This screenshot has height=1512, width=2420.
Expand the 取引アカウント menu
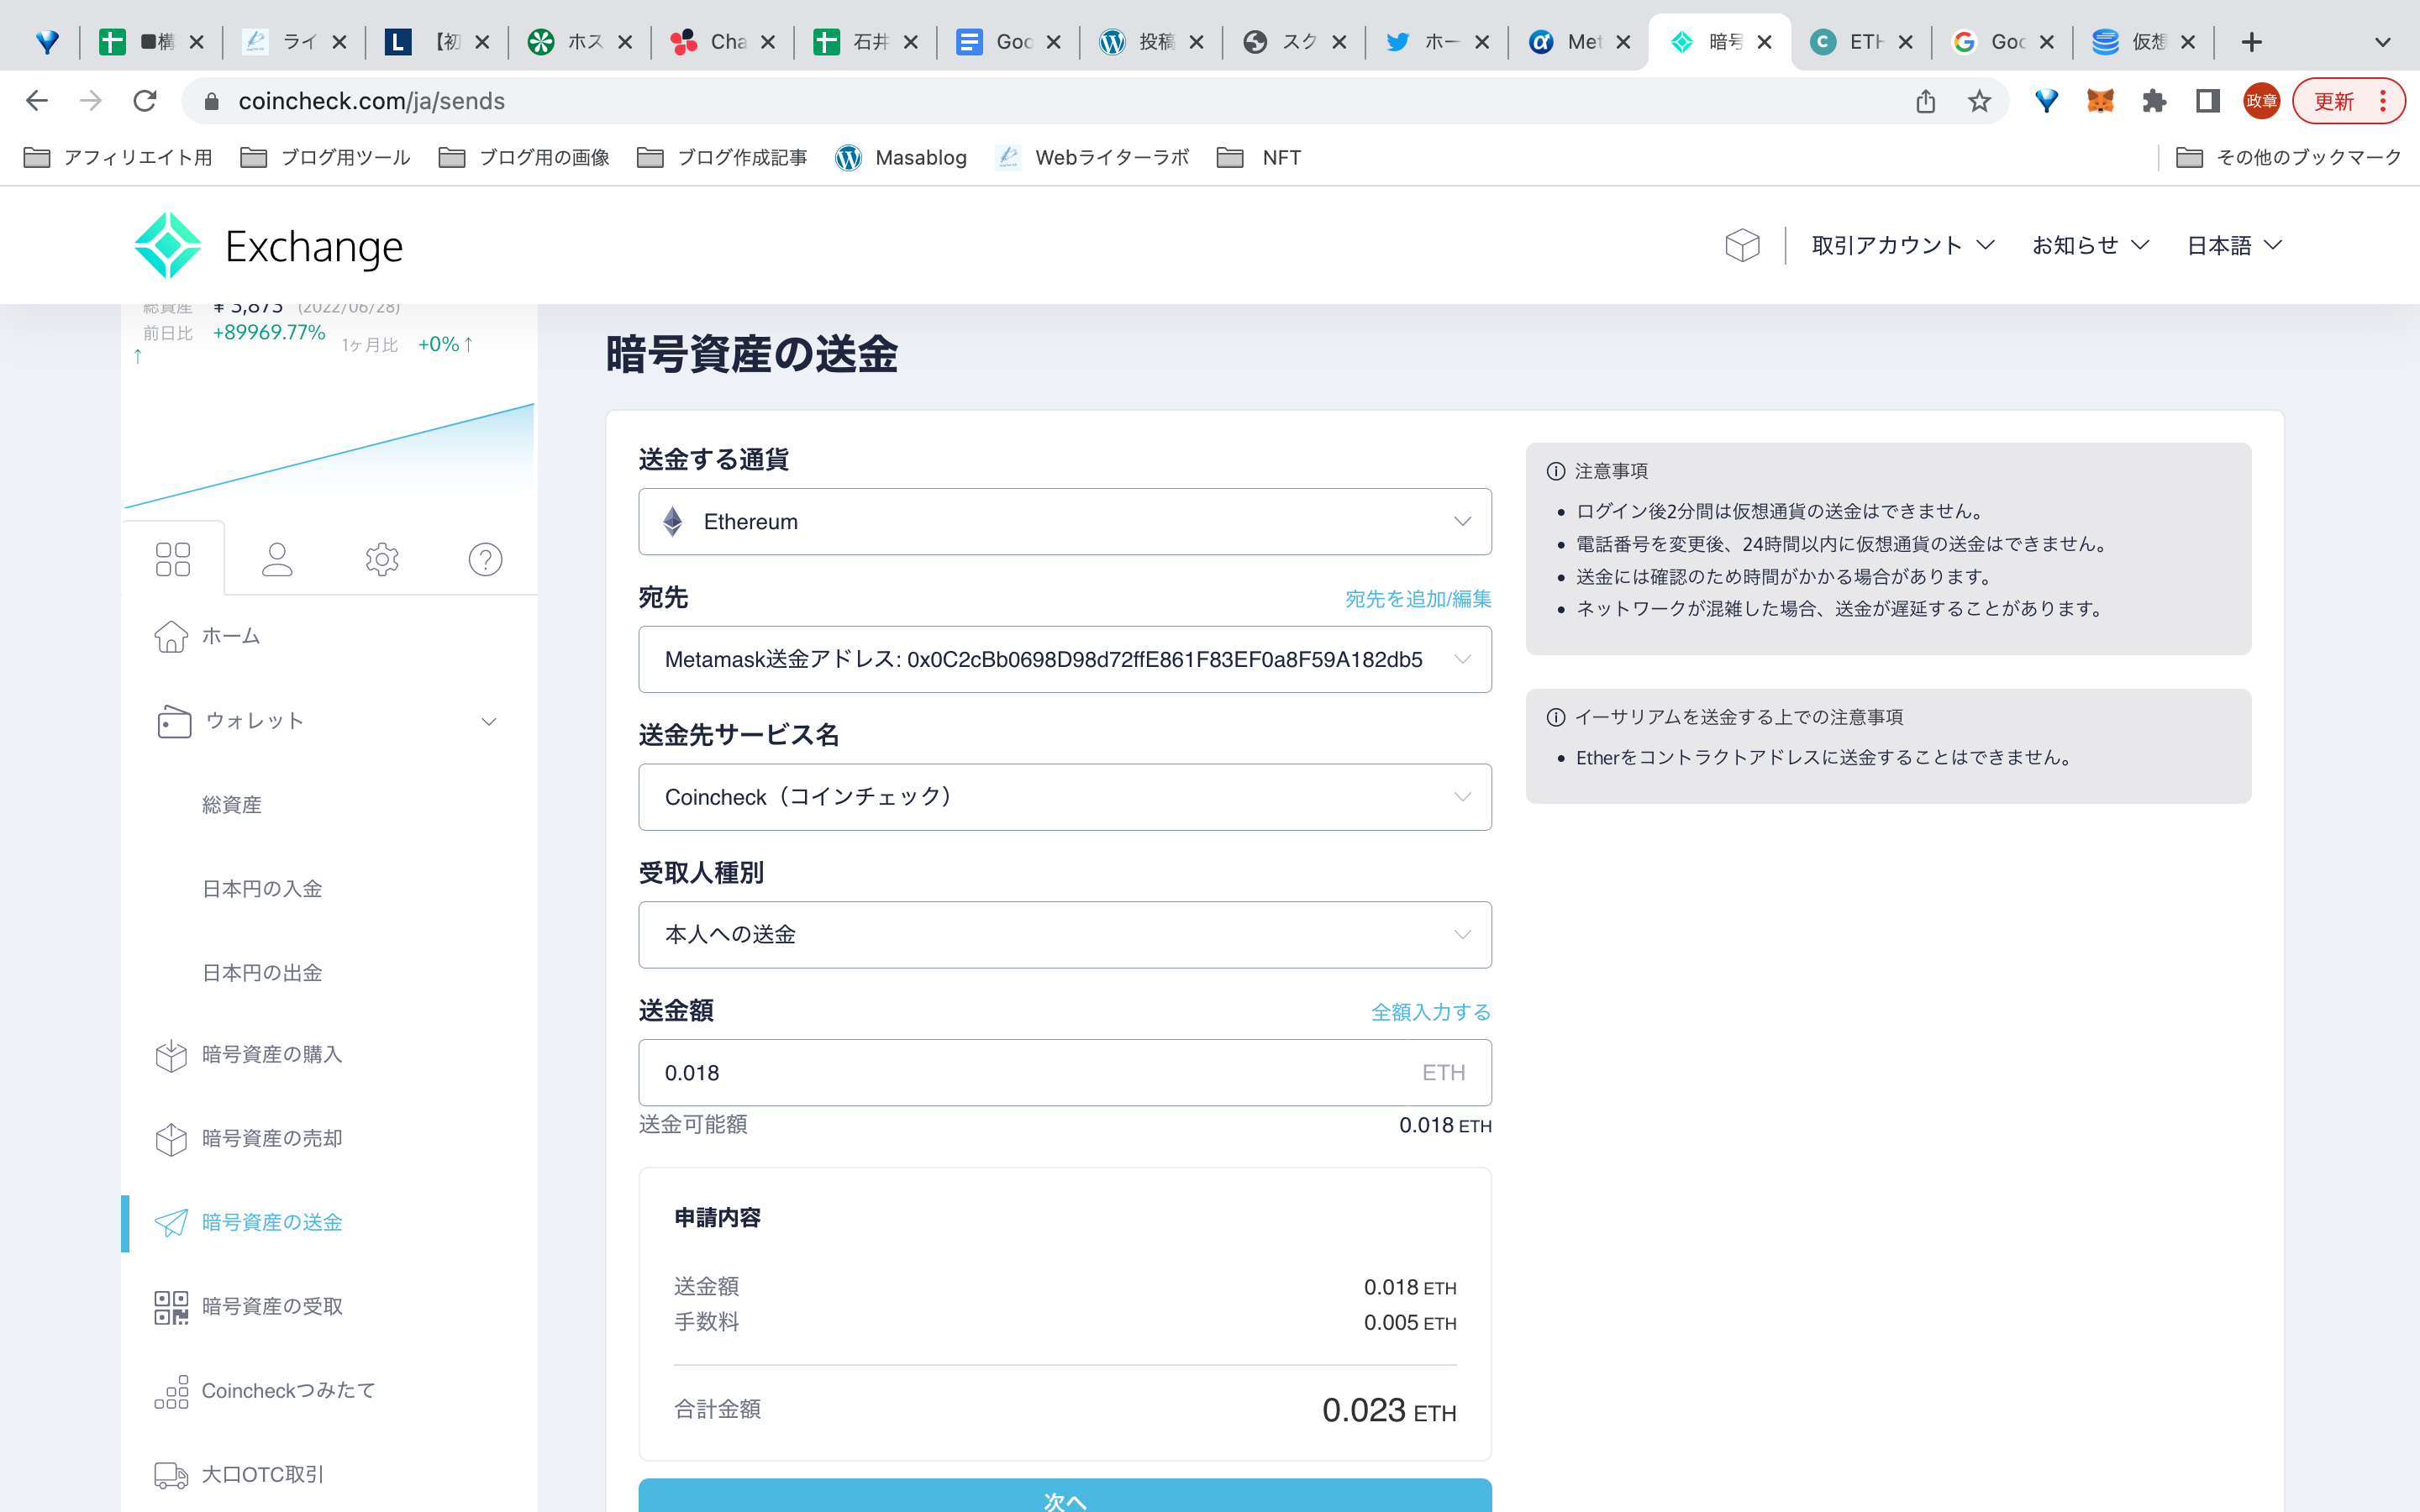(x=1903, y=245)
